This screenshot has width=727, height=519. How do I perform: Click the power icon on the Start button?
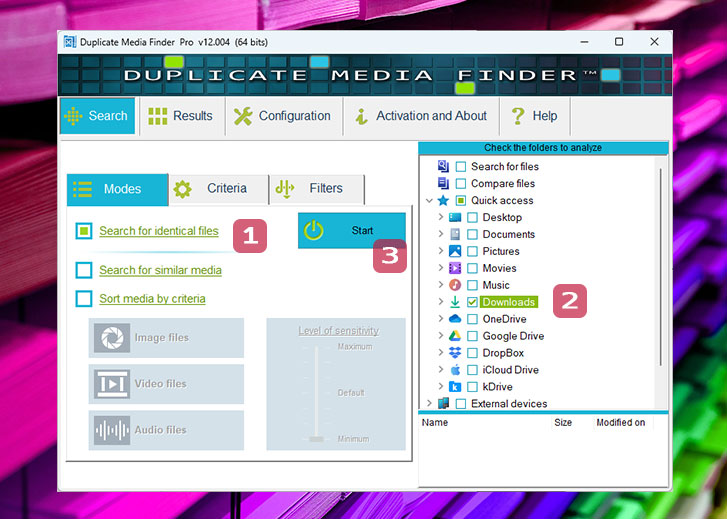click(314, 231)
